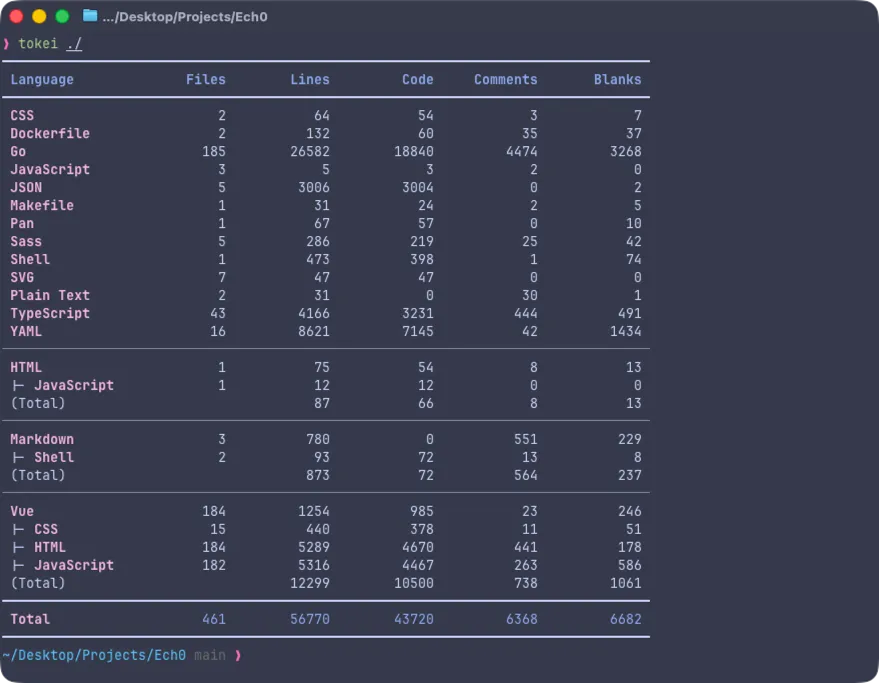Maximize the terminal with the green button
Viewport: 879px width, 683px height.
click(x=62, y=16)
